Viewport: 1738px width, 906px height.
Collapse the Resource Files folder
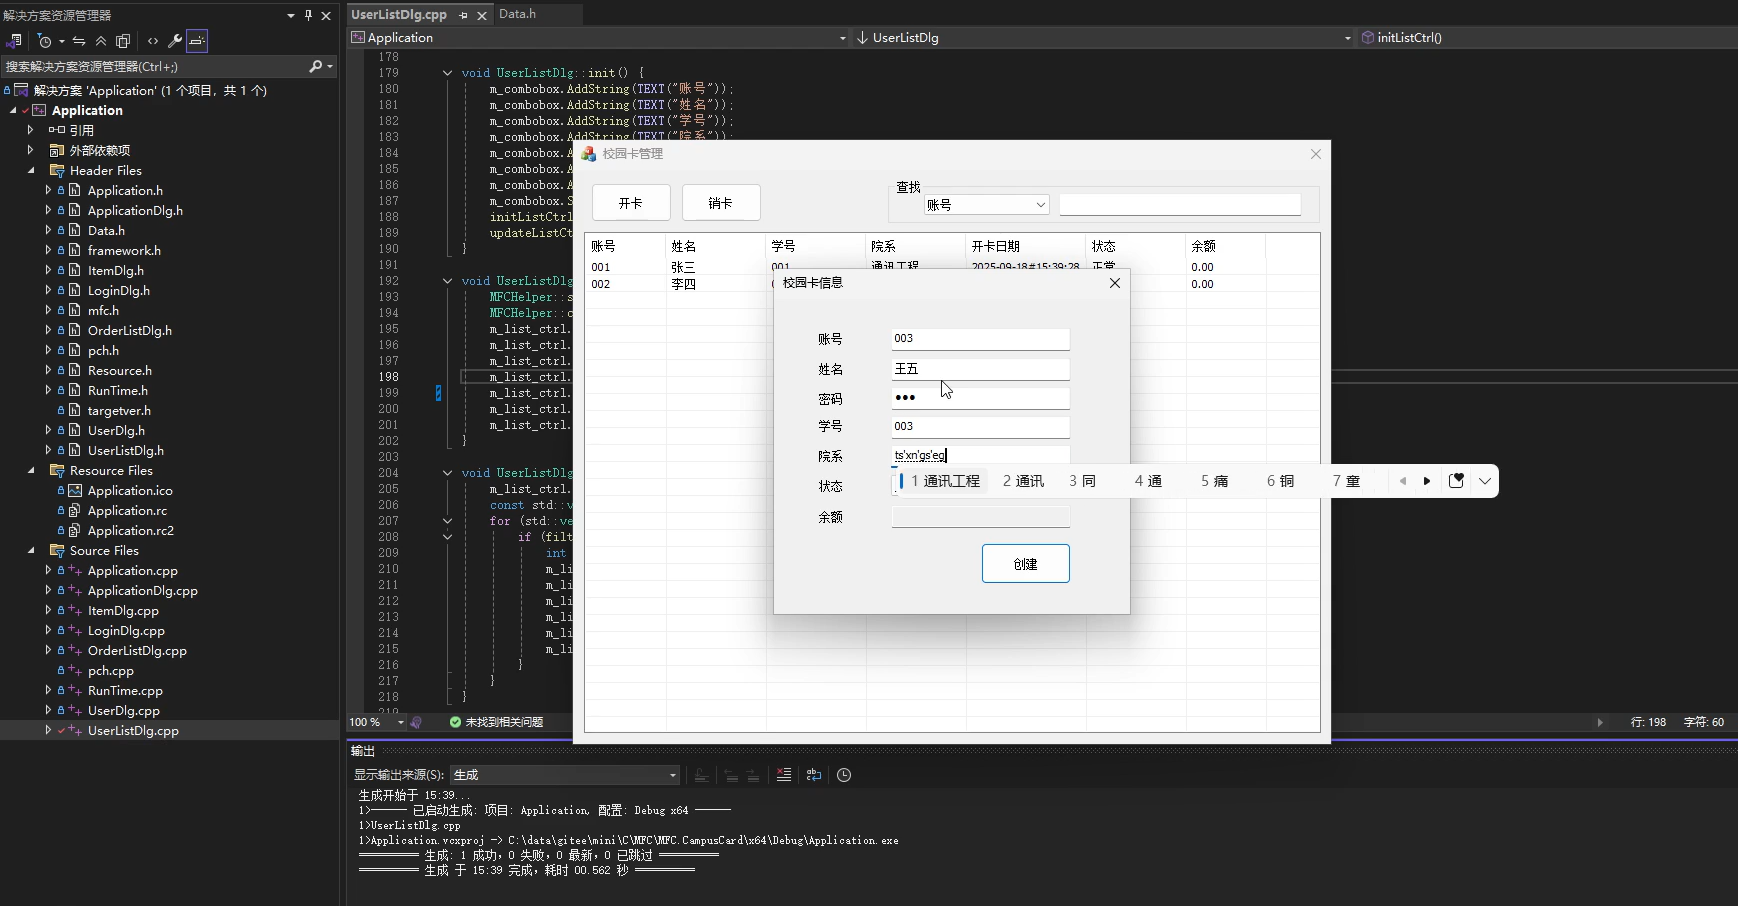(x=30, y=470)
